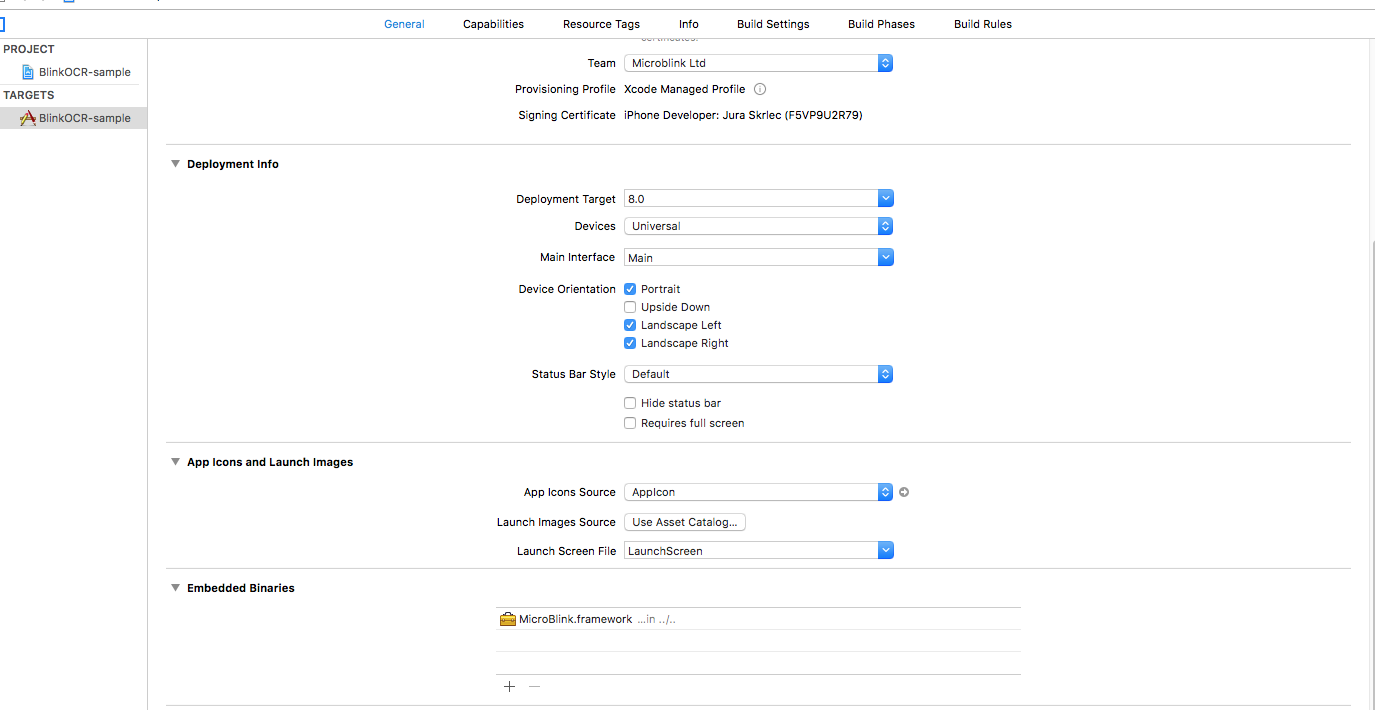
Task: Switch to the Capabilities tab
Action: click(493, 24)
